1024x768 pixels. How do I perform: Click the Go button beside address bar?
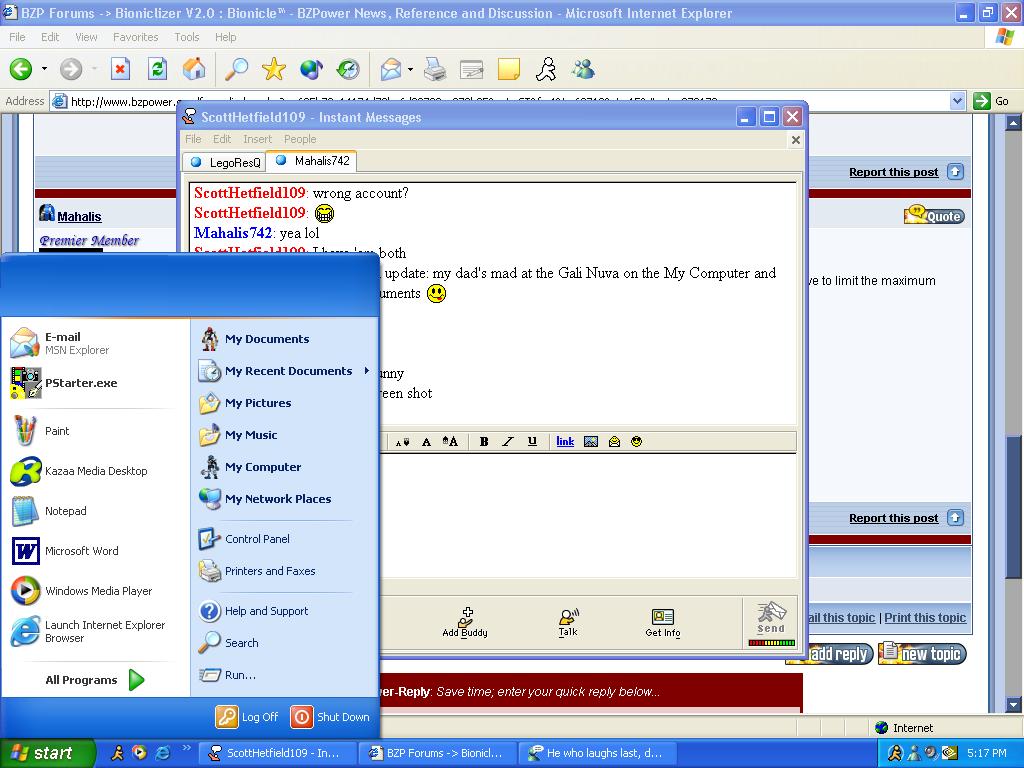991,101
